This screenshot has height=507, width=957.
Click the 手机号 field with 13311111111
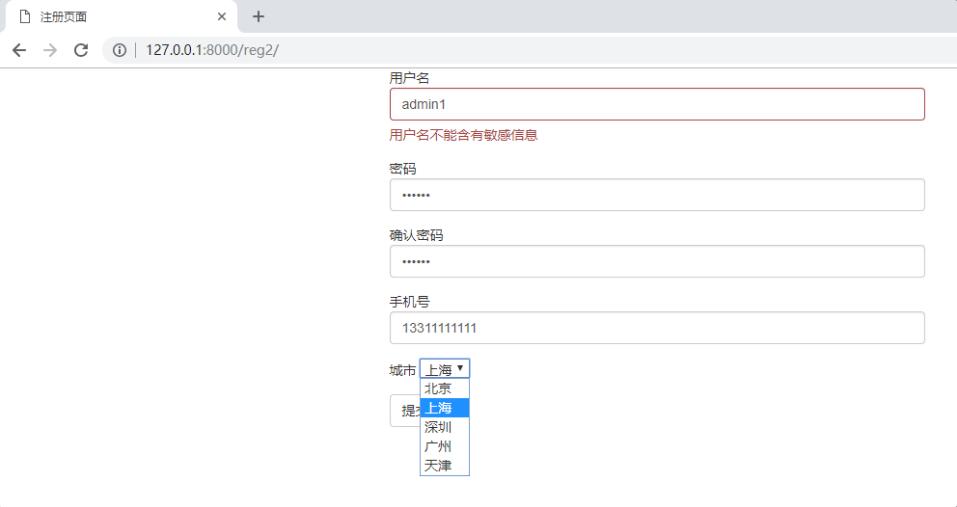coord(657,328)
